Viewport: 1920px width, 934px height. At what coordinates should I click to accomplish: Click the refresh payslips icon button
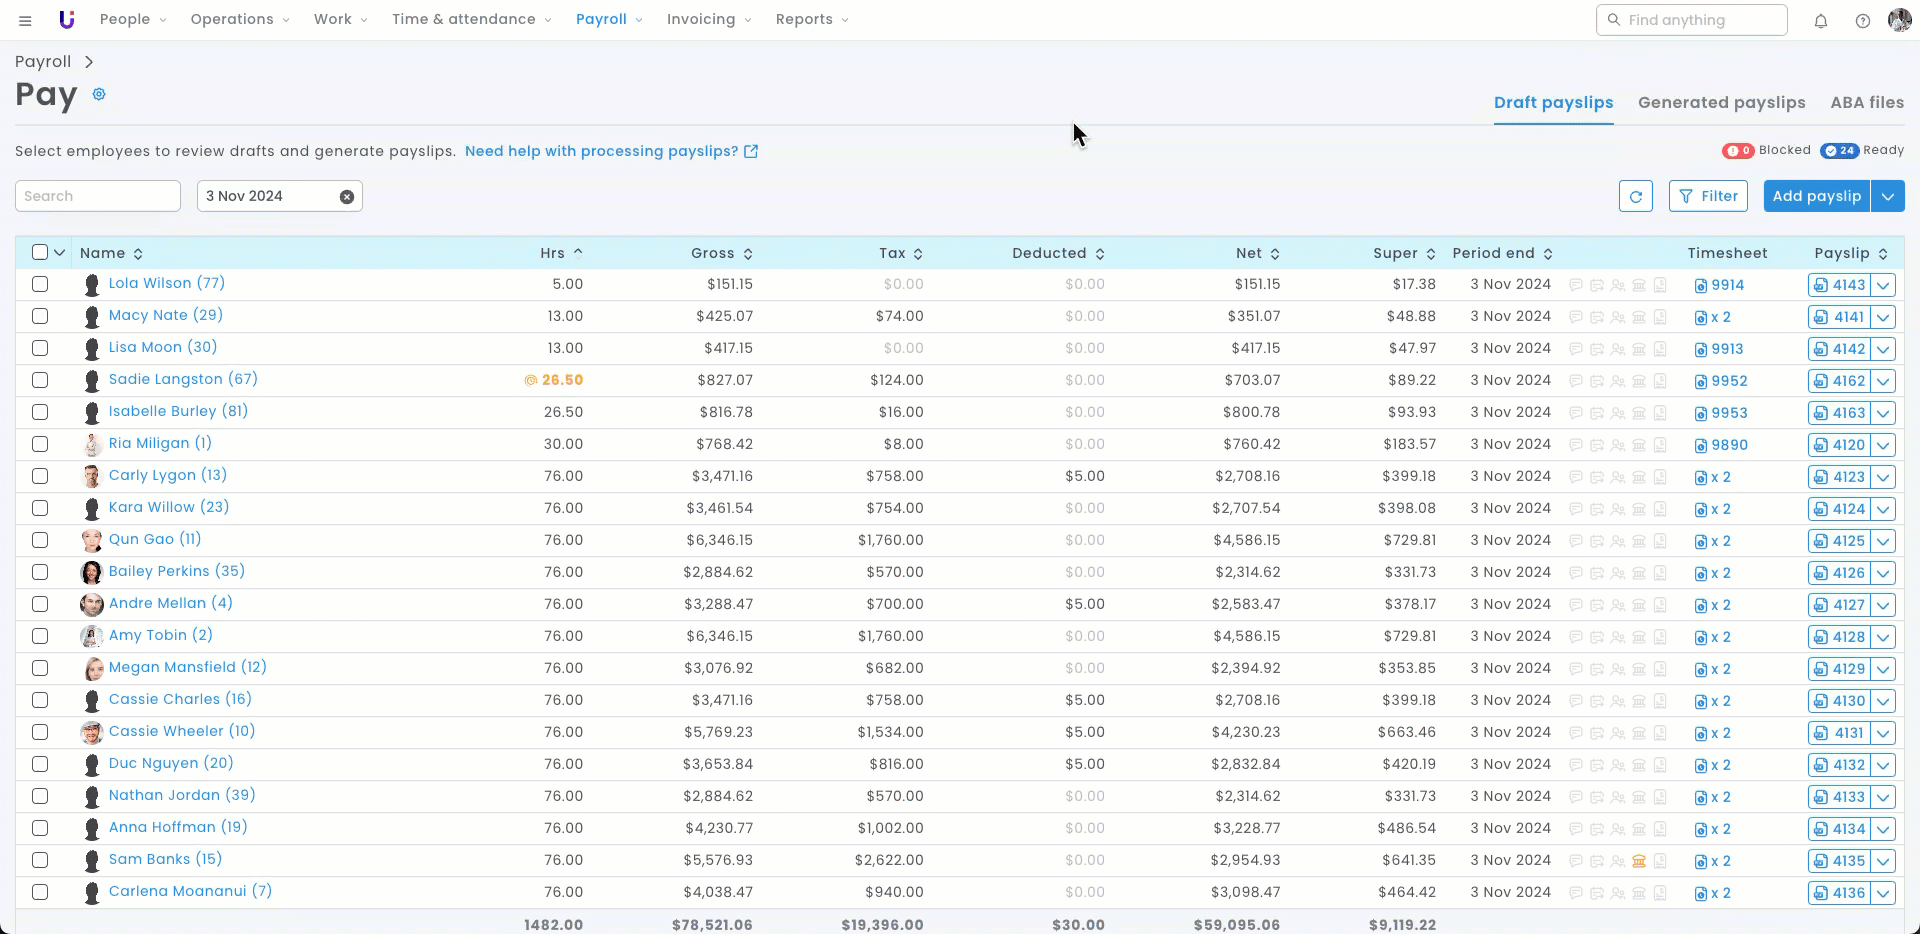tap(1635, 196)
